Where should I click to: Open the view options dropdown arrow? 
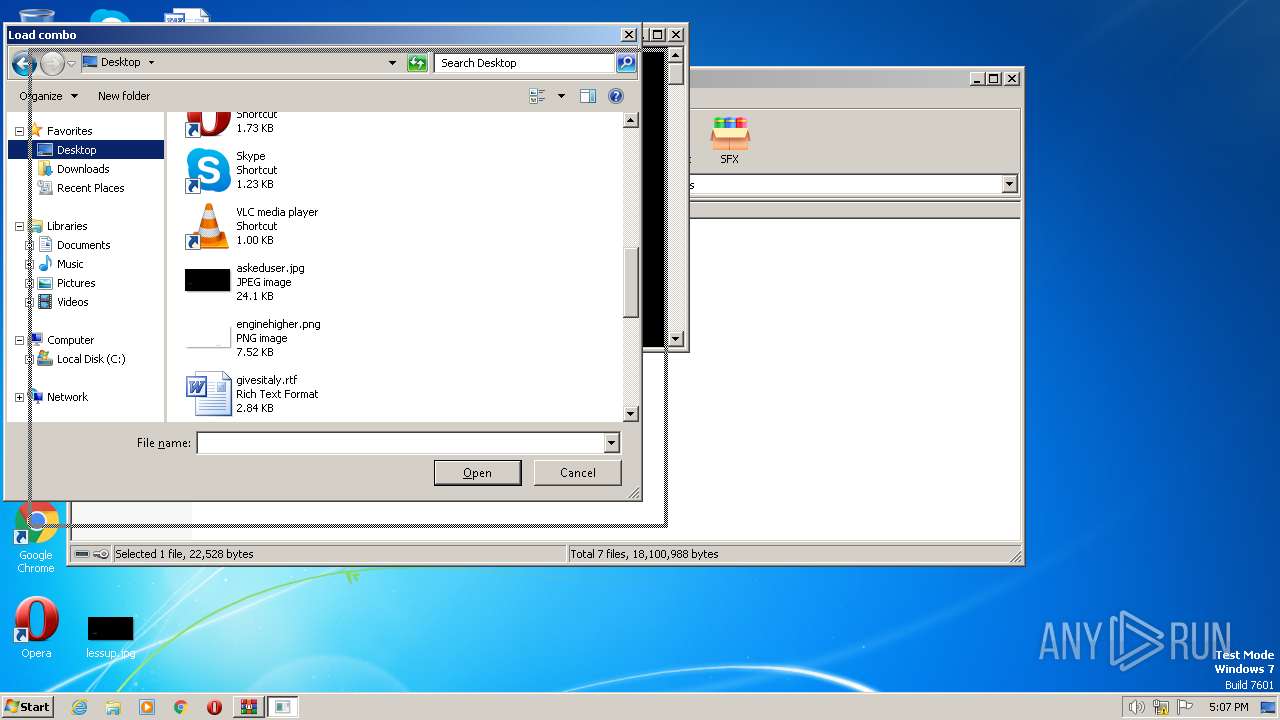561,96
